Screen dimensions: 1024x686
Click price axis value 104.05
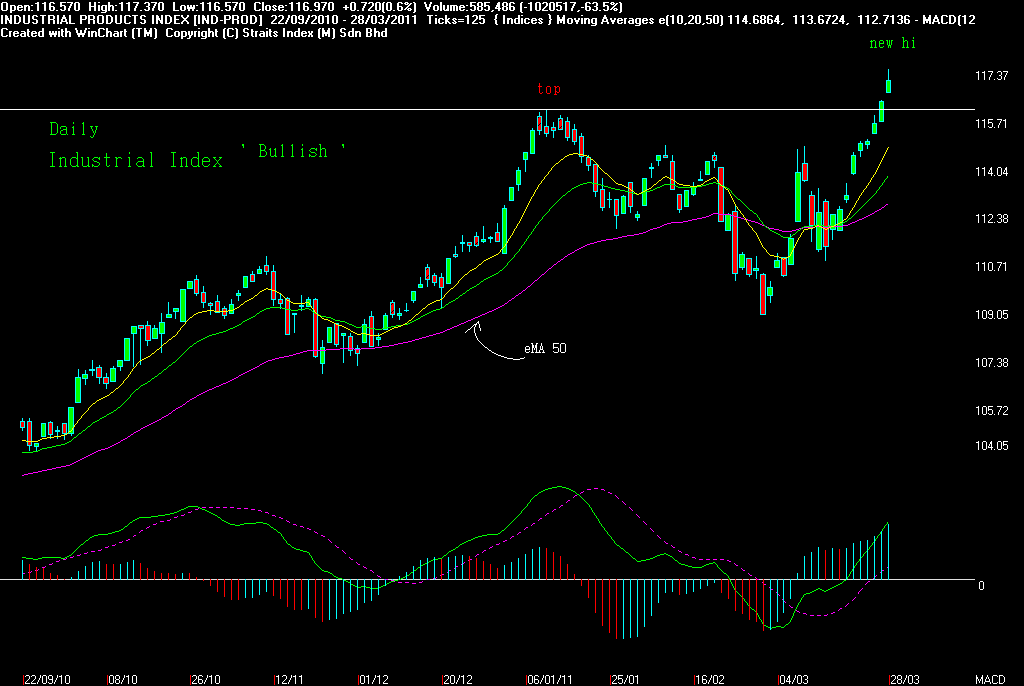click(991, 446)
